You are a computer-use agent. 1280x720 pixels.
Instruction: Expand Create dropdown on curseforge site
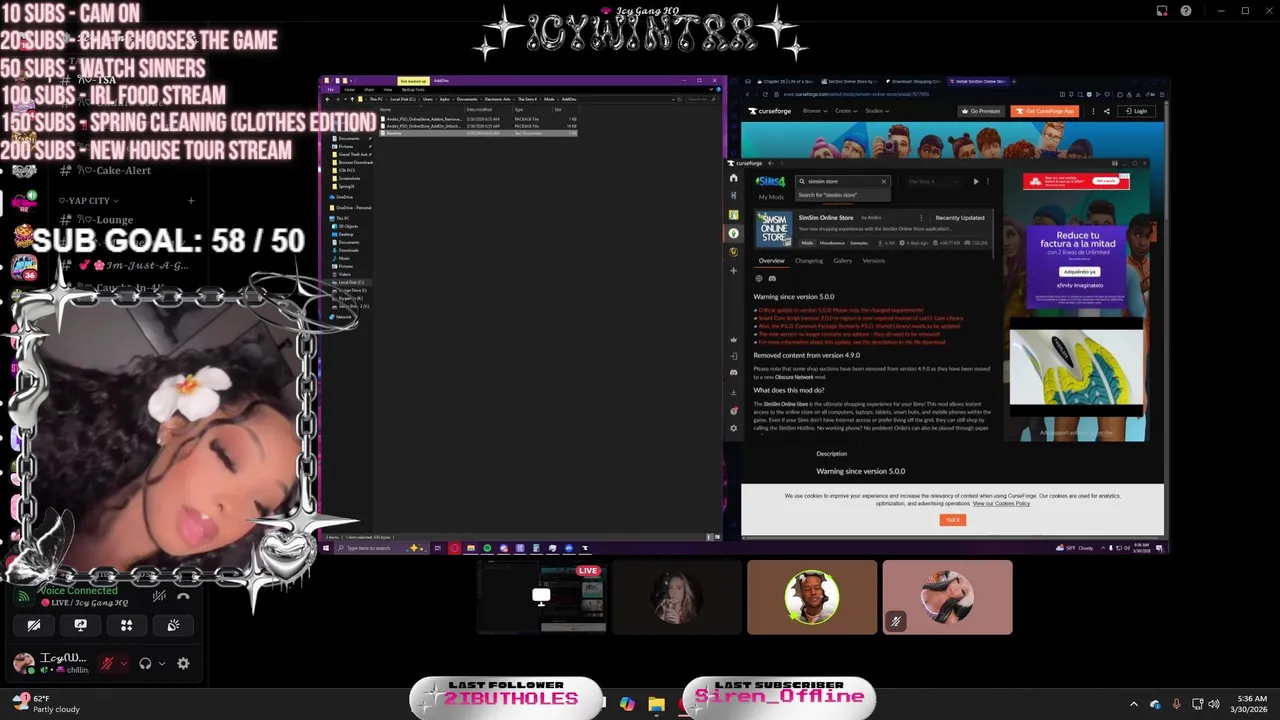coord(846,111)
